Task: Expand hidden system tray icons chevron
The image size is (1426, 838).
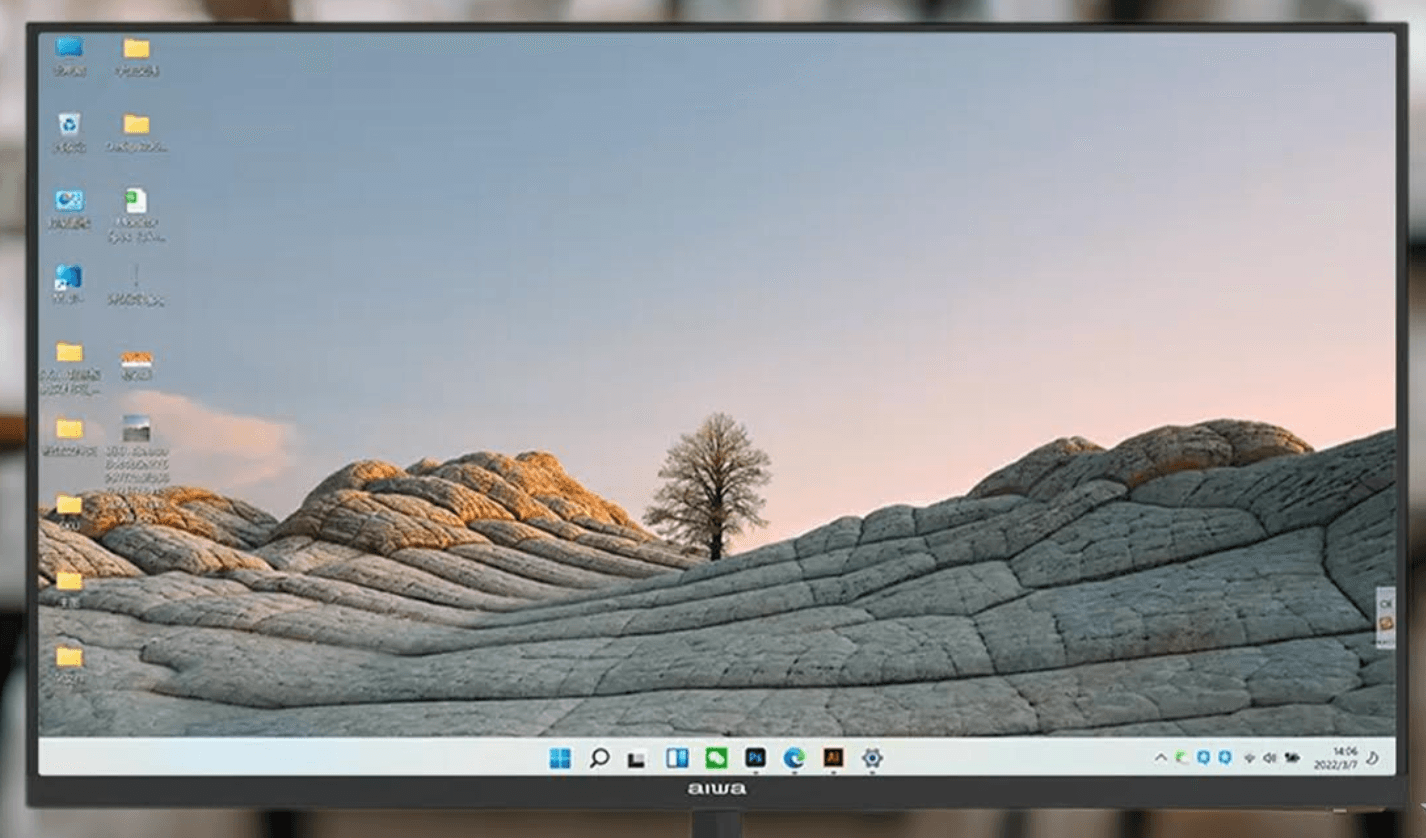Action: pyautogui.click(x=1160, y=758)
